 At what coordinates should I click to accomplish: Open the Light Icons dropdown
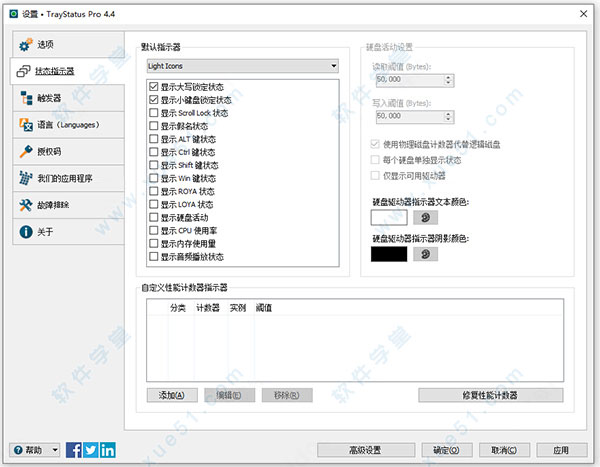point(243,66)
